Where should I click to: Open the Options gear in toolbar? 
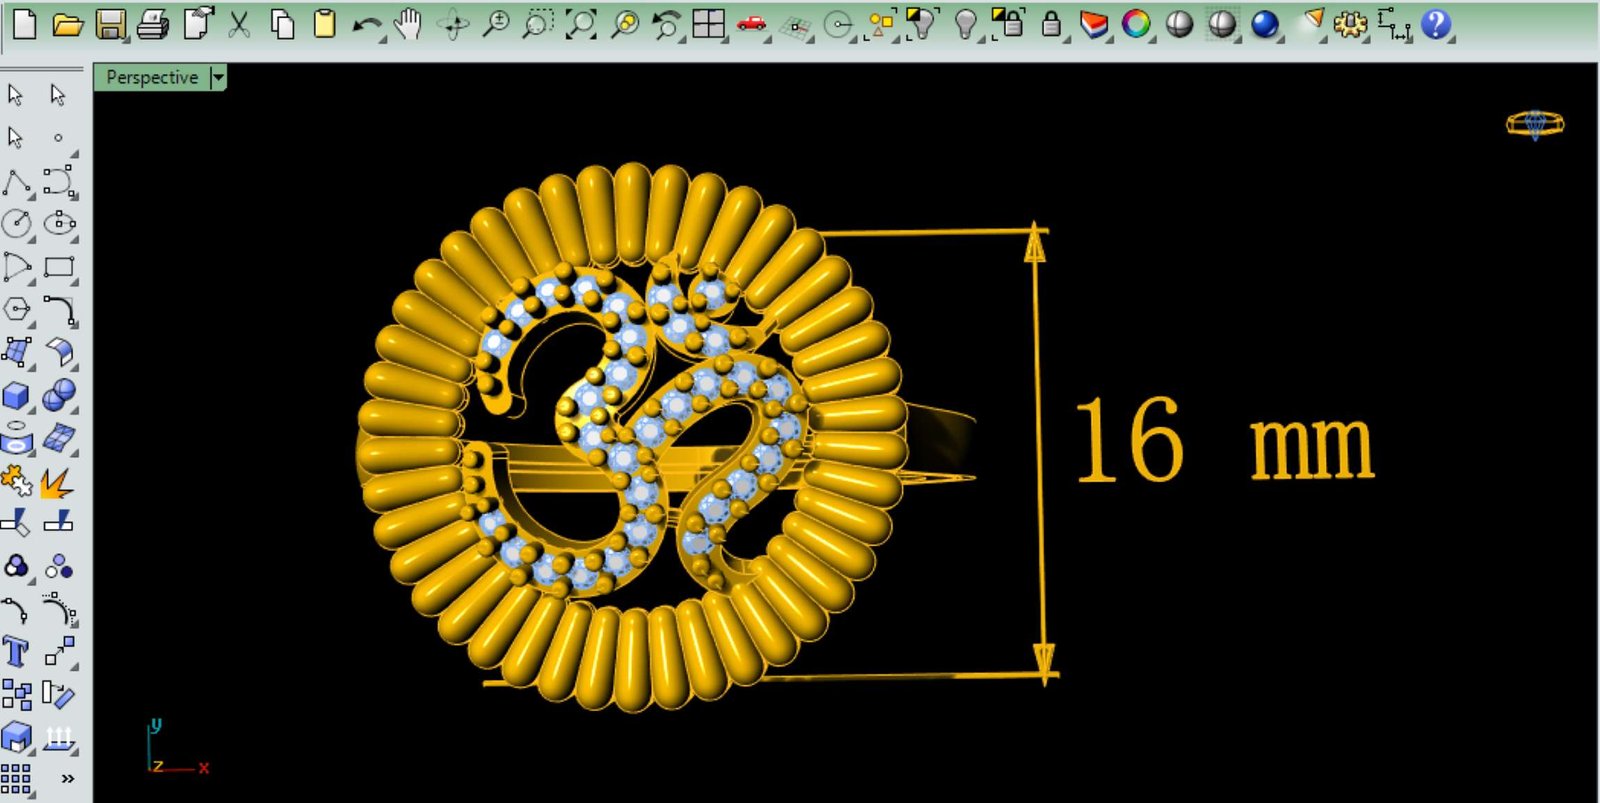(1349, 24)
